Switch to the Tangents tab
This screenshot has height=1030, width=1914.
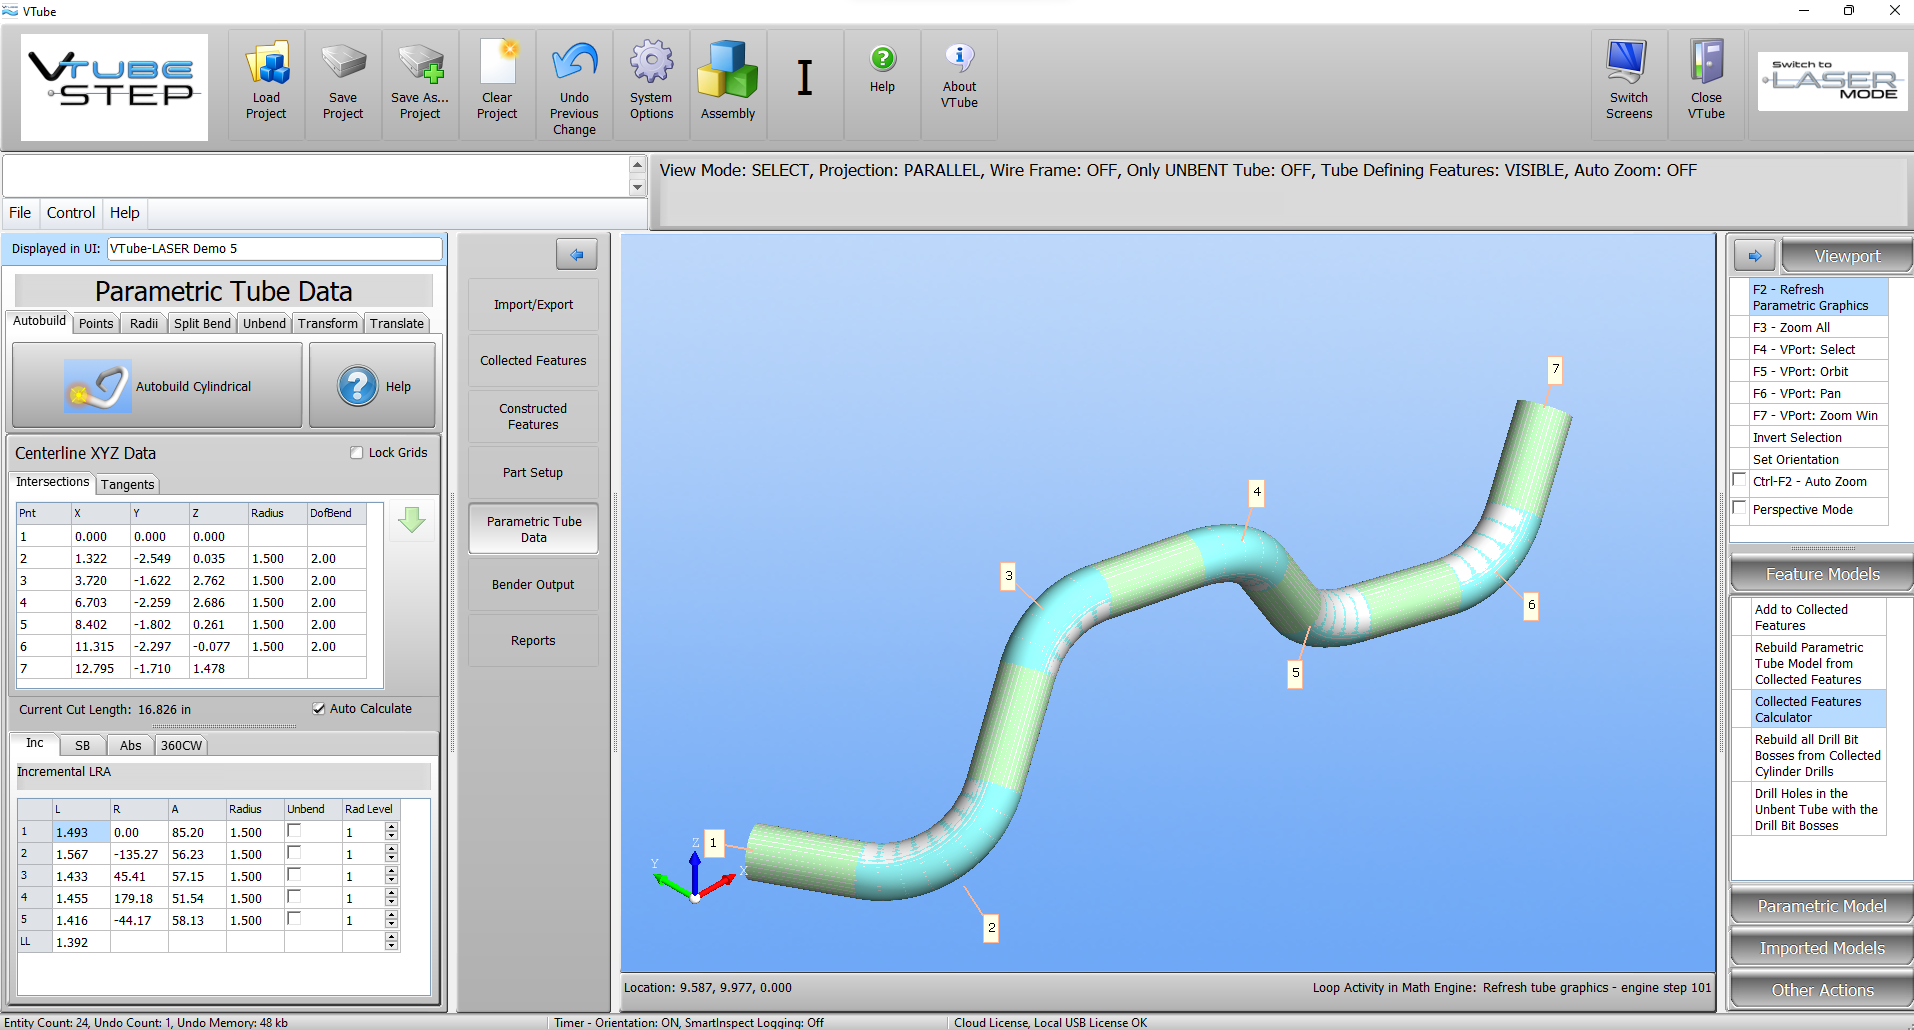coord(128,485)
